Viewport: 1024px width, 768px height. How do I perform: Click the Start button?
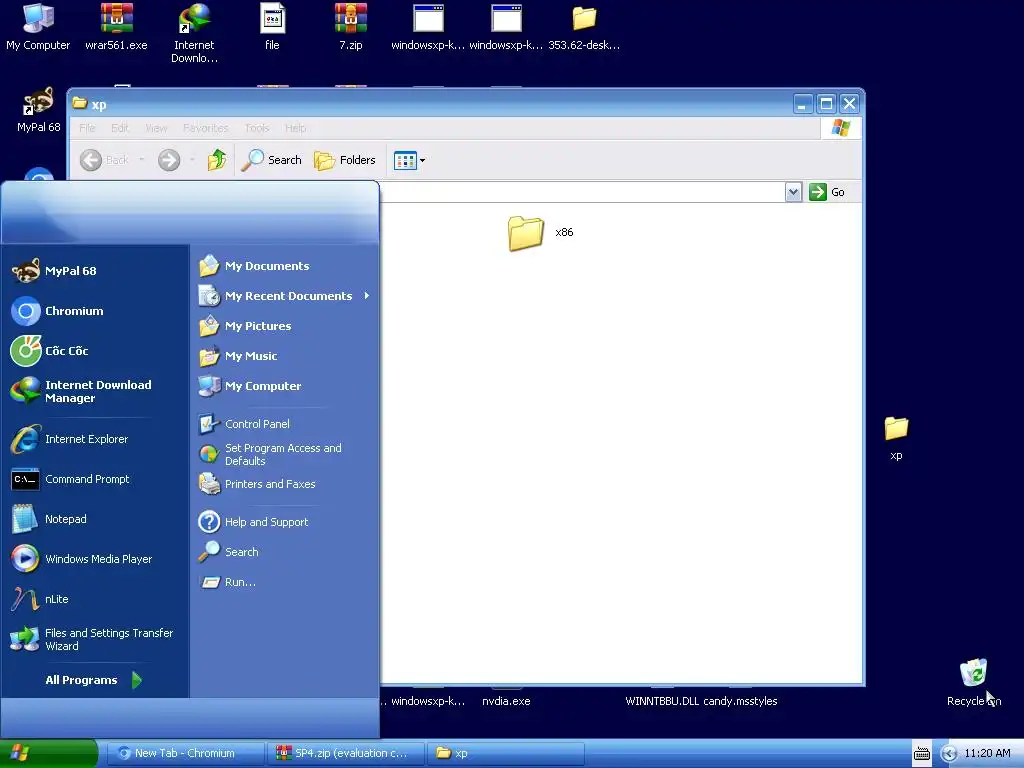[x=48, y=753]
